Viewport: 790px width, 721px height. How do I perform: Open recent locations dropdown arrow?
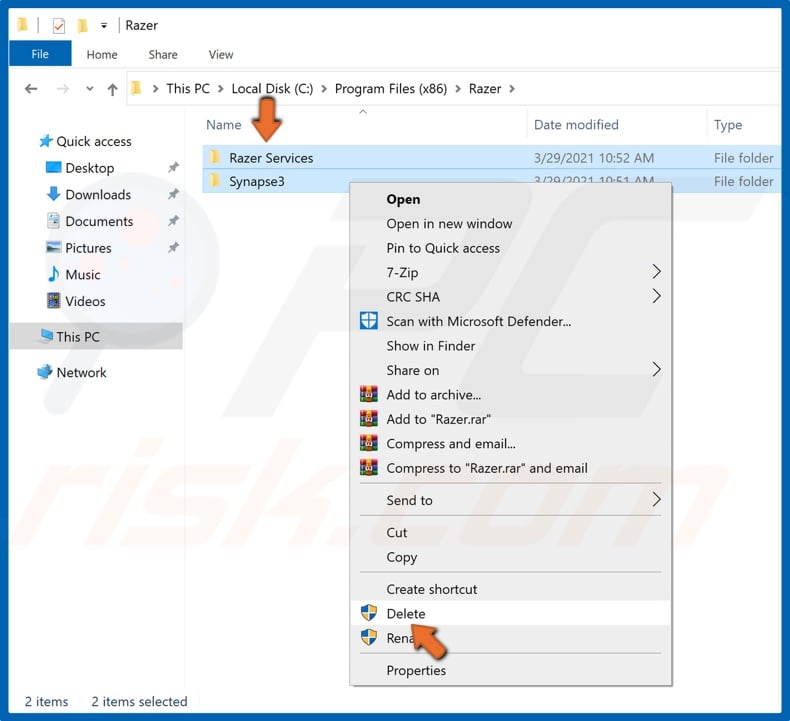pyautogui.click(x=90, y=89)
